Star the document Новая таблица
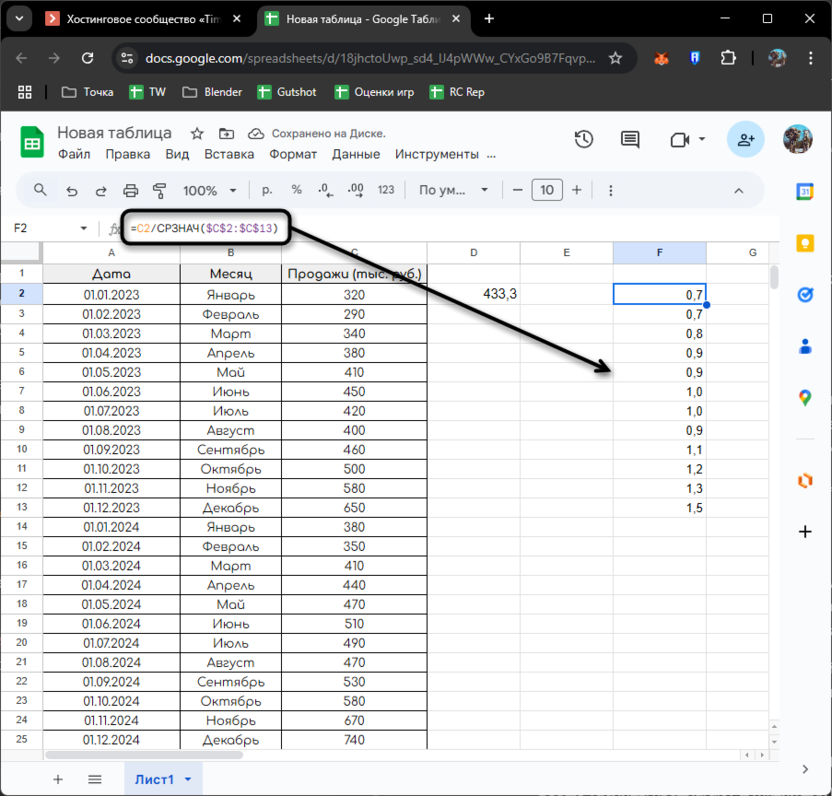The image size is (832, 796). 197,133
